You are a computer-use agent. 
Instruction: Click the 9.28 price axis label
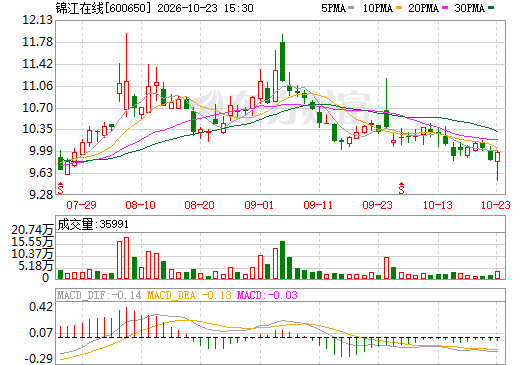coord(41,194)
